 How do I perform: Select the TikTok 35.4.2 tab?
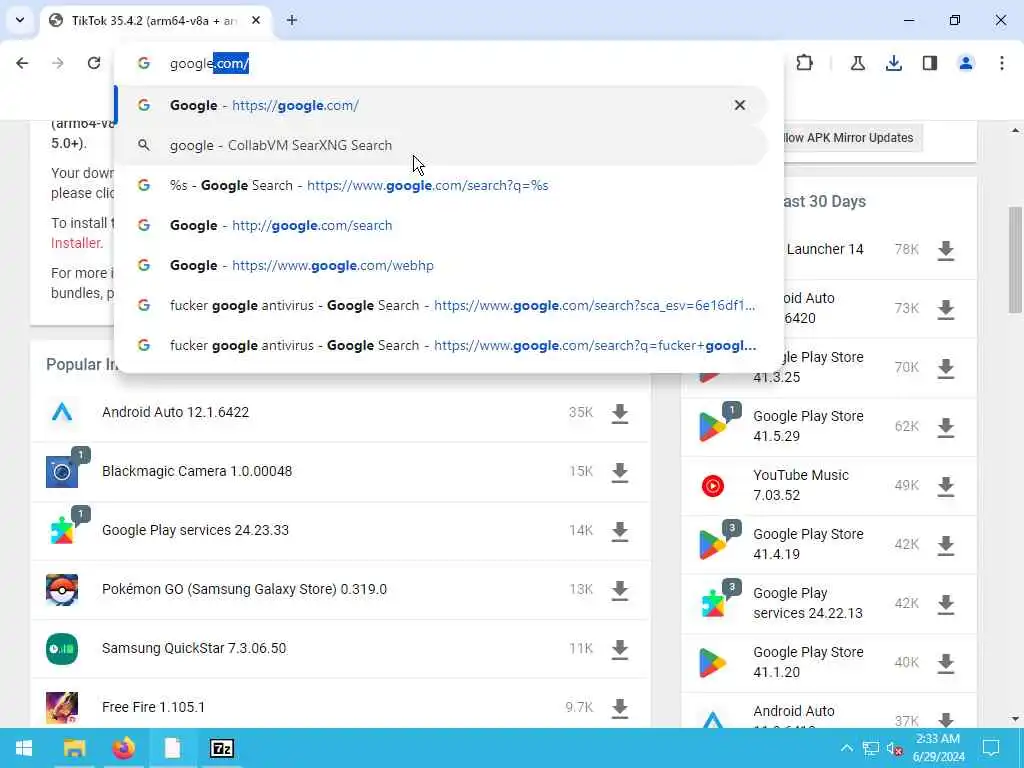[x=155, y=21]
